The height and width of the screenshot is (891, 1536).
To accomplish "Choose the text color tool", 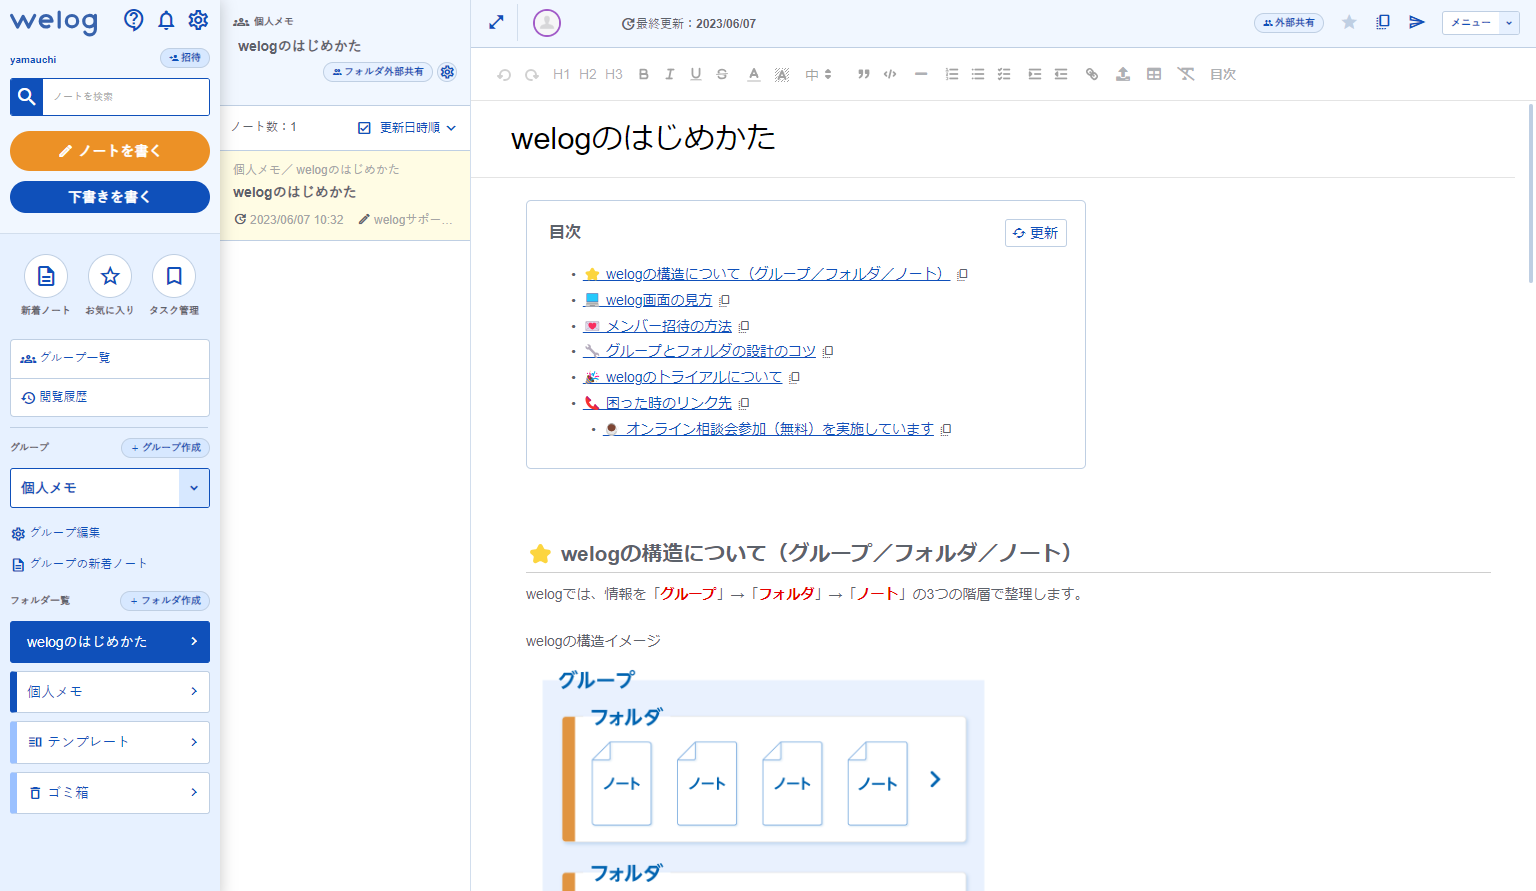I will [754, 74].
